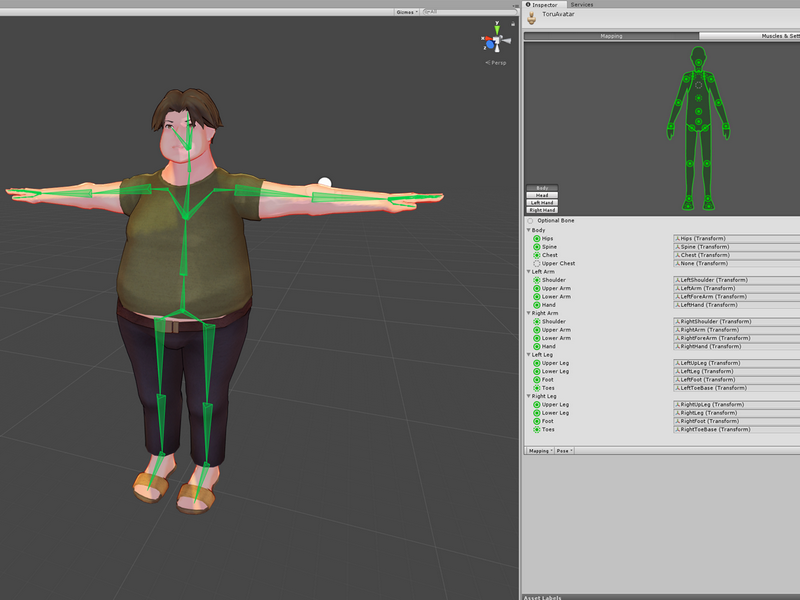
Task: Toggle the scene gizmo lock icon
Action: (x=513, y=23)
